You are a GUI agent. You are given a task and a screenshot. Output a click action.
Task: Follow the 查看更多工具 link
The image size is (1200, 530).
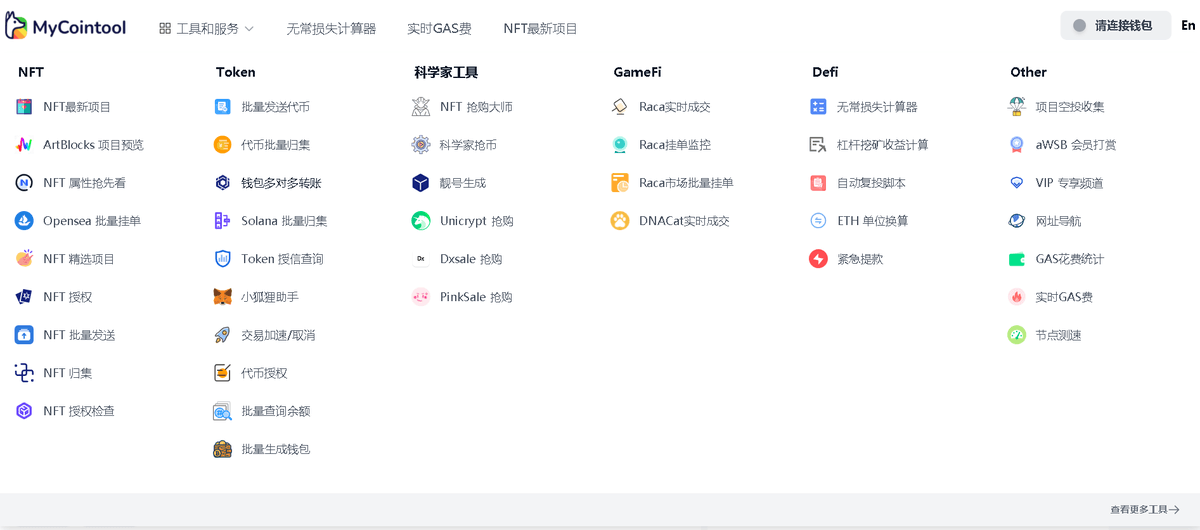(1145, 510)
